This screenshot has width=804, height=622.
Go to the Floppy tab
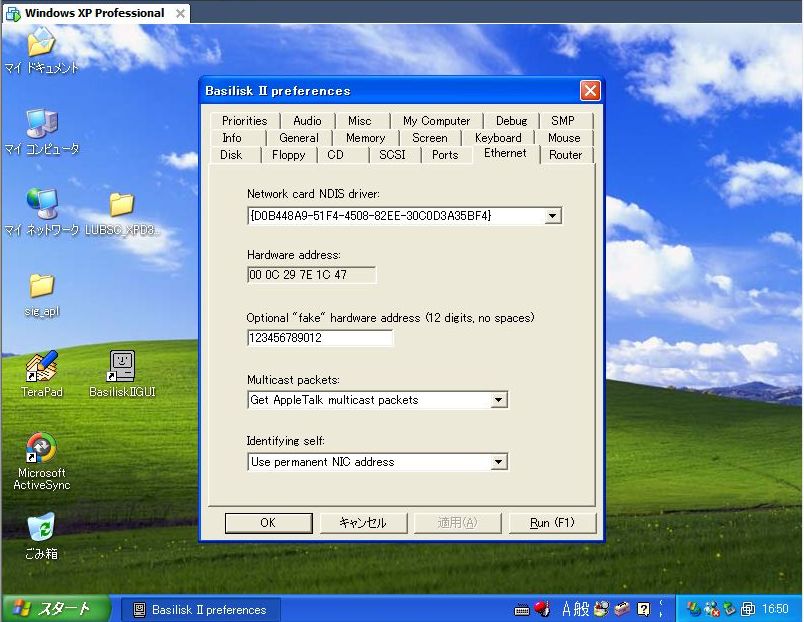click(289, 155)
